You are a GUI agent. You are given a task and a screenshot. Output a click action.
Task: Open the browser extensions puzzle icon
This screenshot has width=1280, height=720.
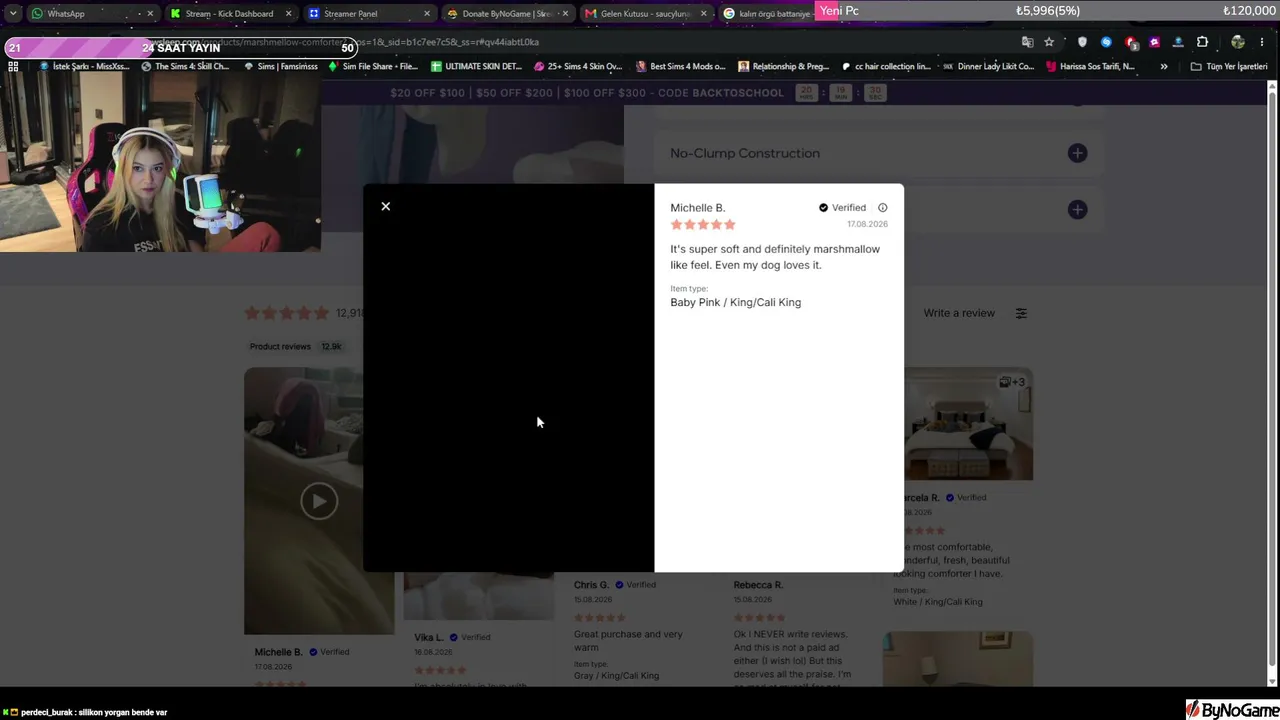[1203, 42]
